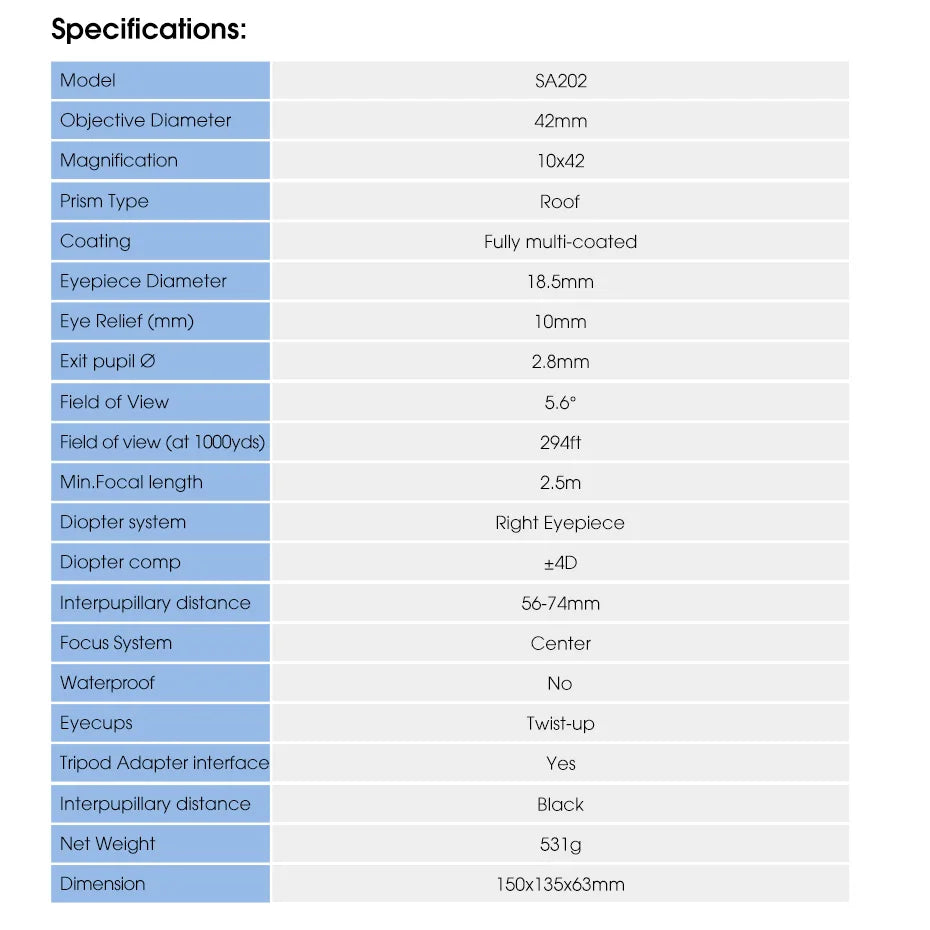Select the Right Eyepiece value
The height and width of the screenshot is (930, 930).
560,523
